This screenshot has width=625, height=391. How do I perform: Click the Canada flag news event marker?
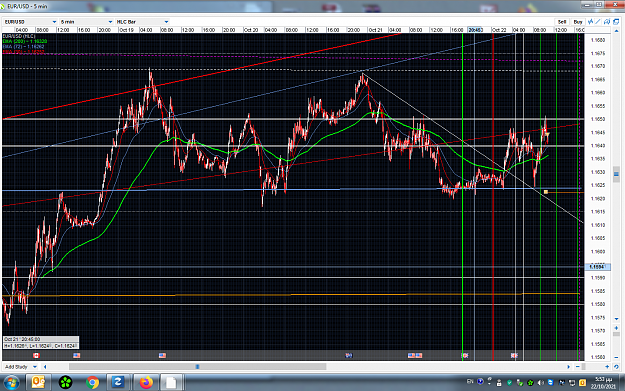coord(36,356)
